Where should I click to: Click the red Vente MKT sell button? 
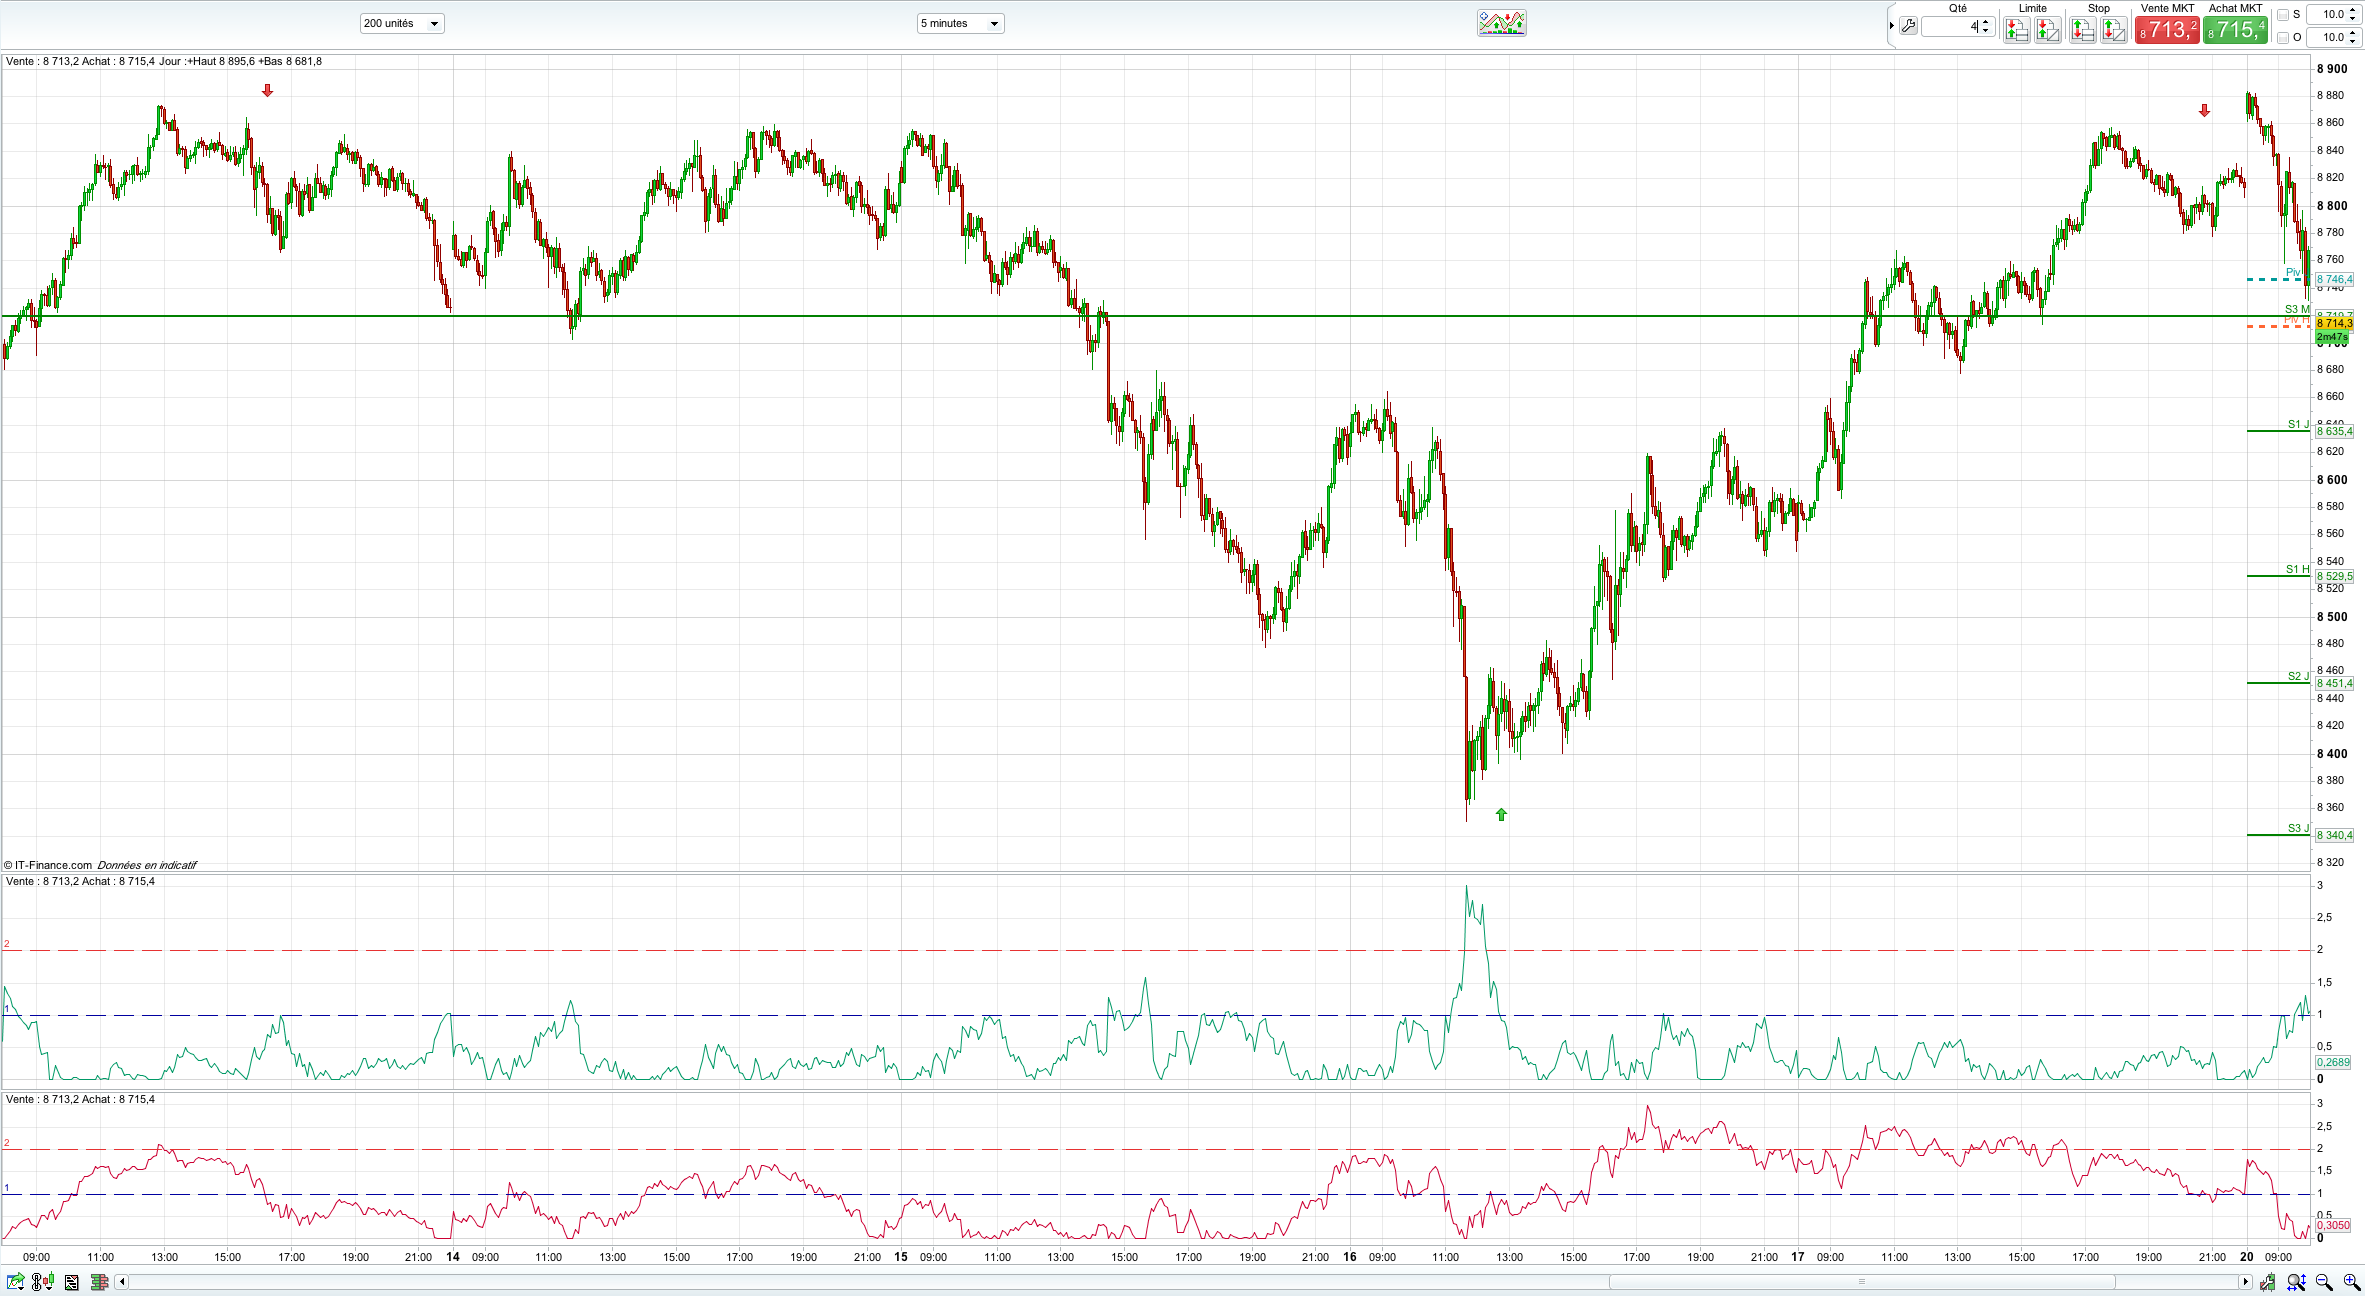tap(2167, 30)
